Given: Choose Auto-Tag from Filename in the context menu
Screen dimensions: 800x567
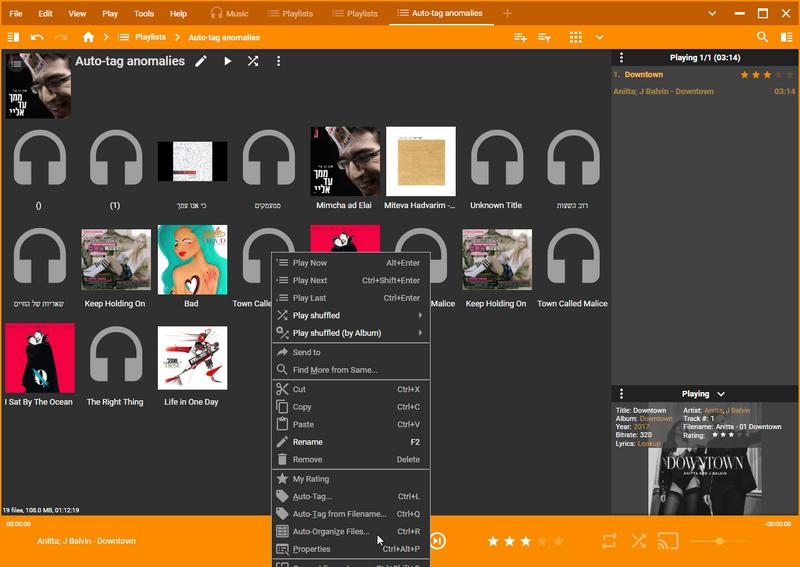Looking at the screenshot, I should [x=339, y=514].
